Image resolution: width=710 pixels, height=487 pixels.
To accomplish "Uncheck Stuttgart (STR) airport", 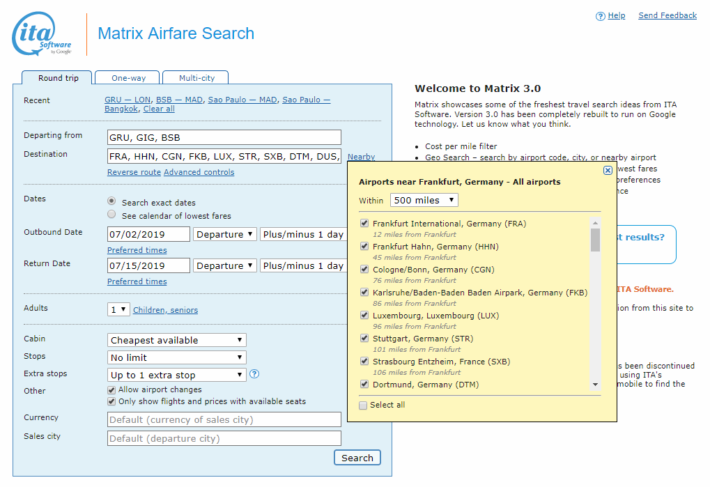I will tap(364, 338).
